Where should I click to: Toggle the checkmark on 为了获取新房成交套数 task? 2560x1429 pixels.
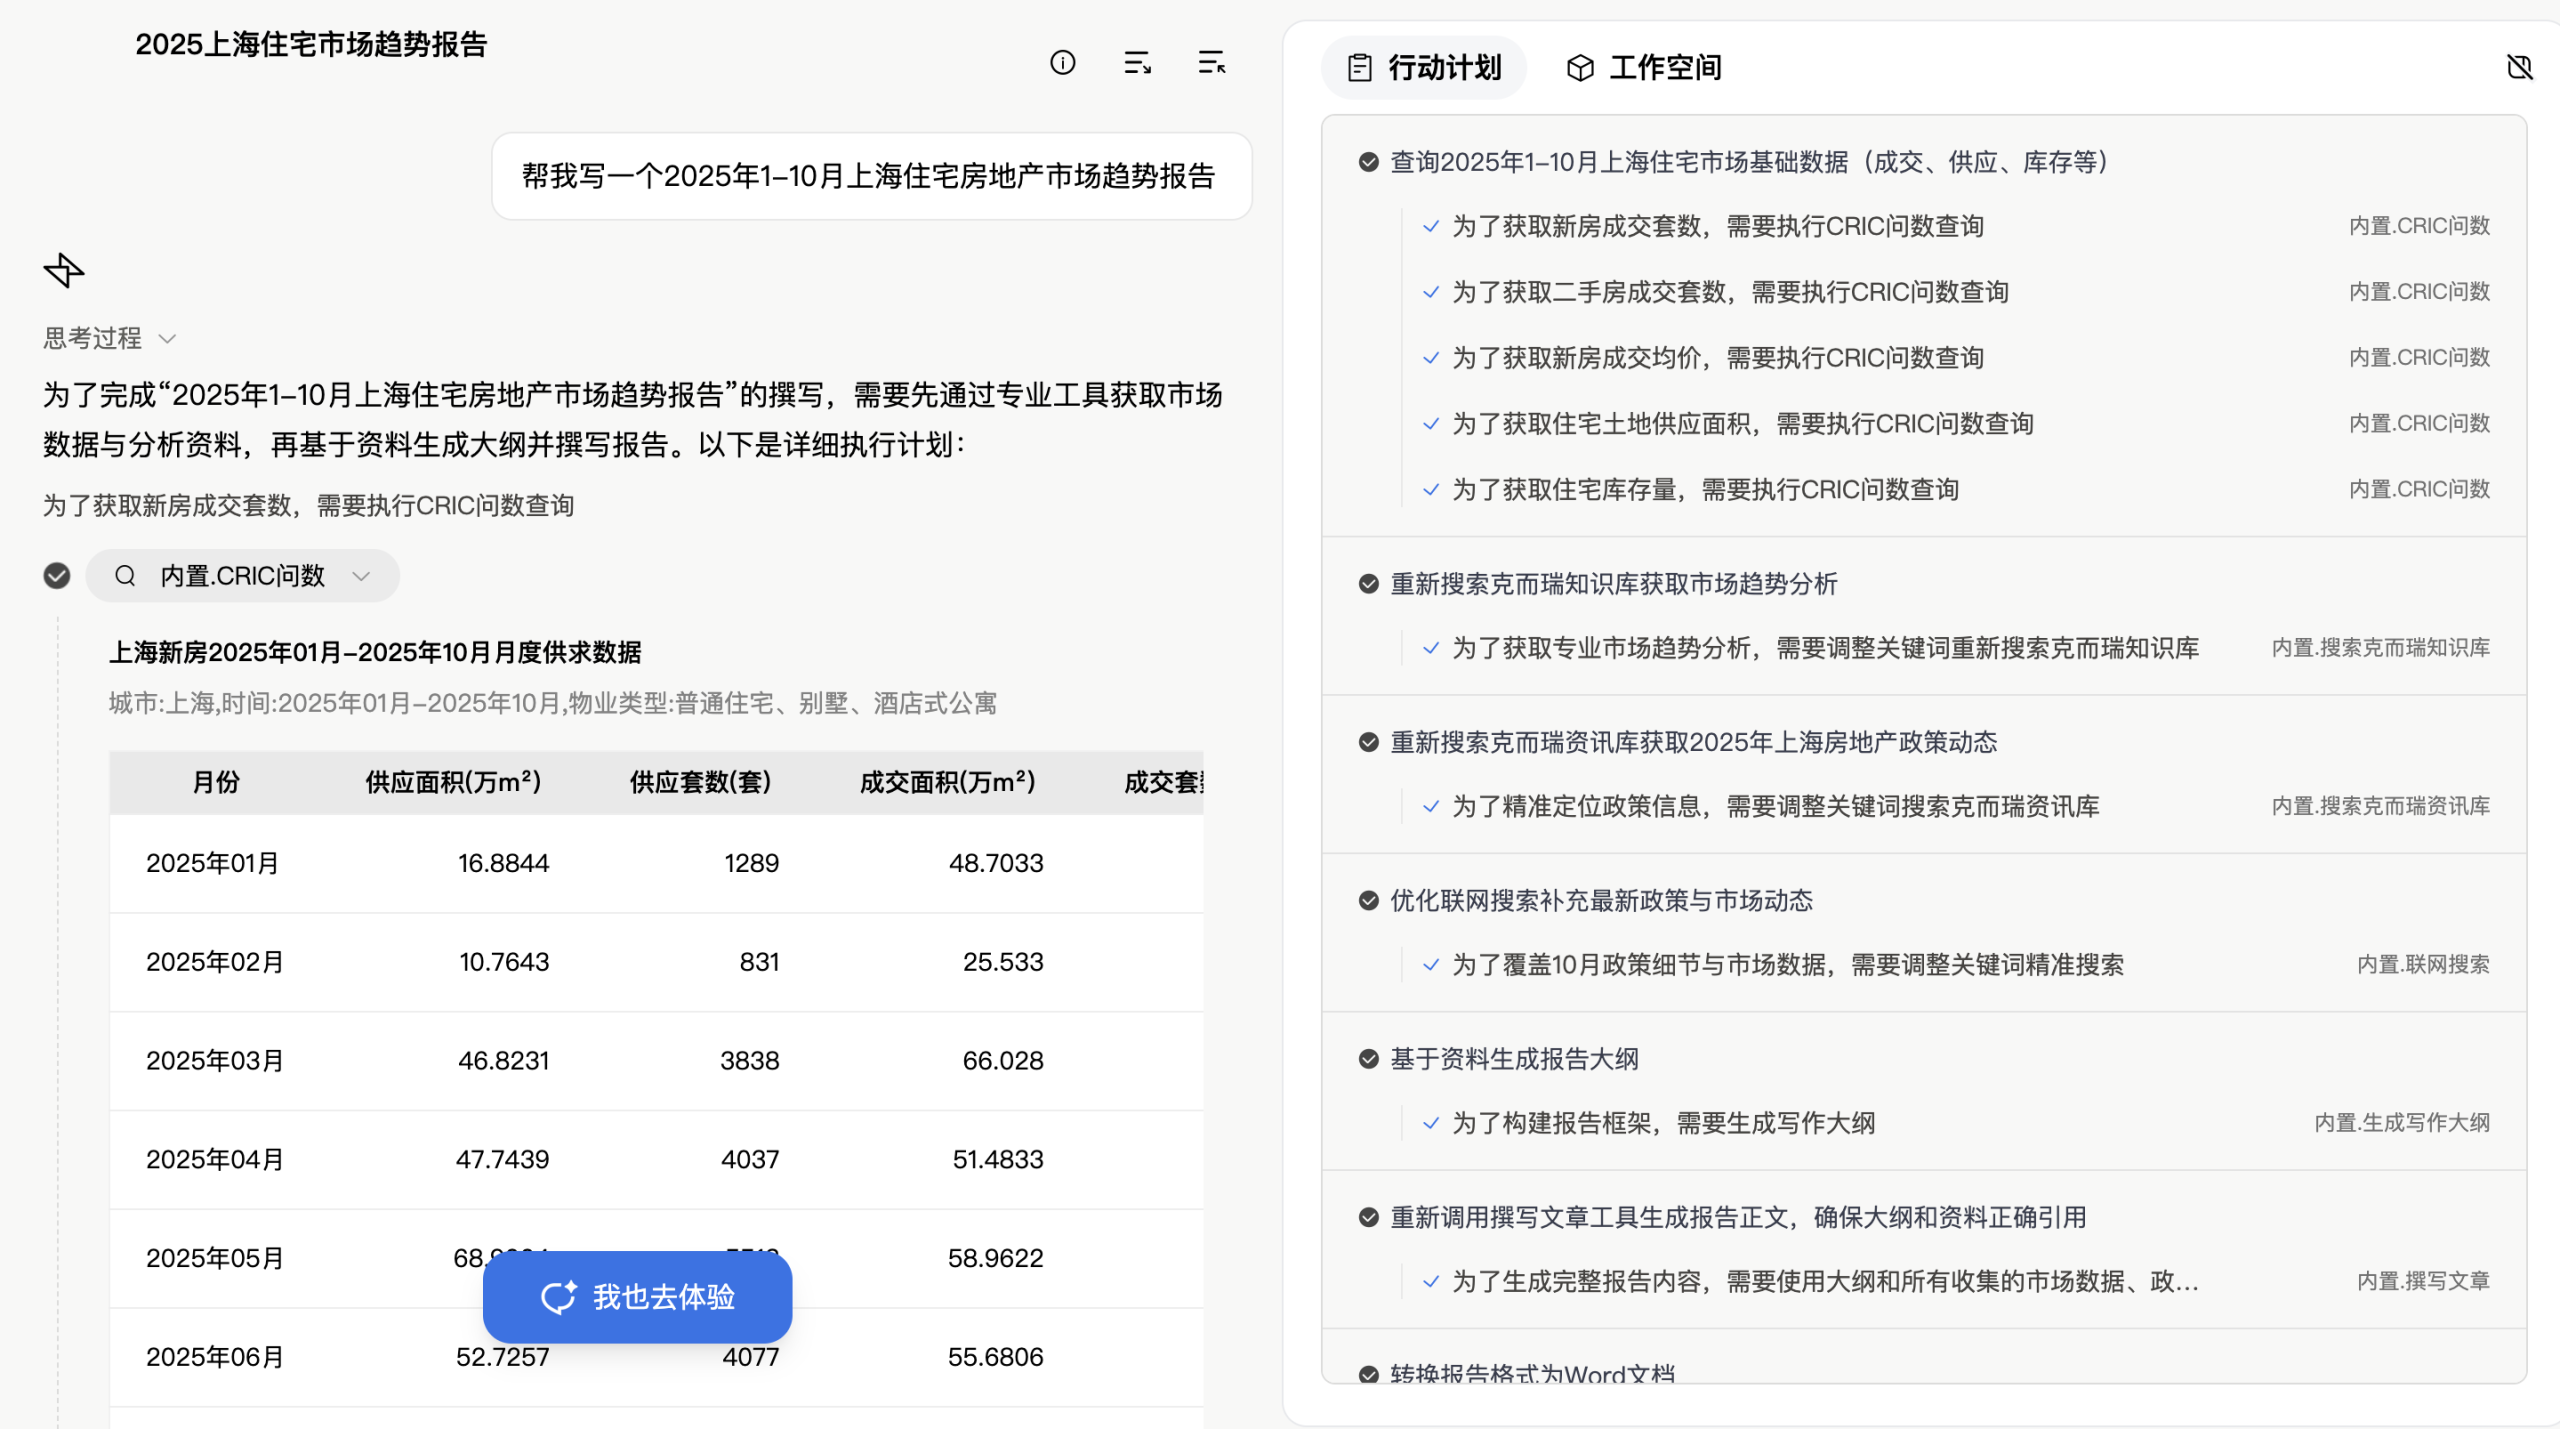[1429, 226]
